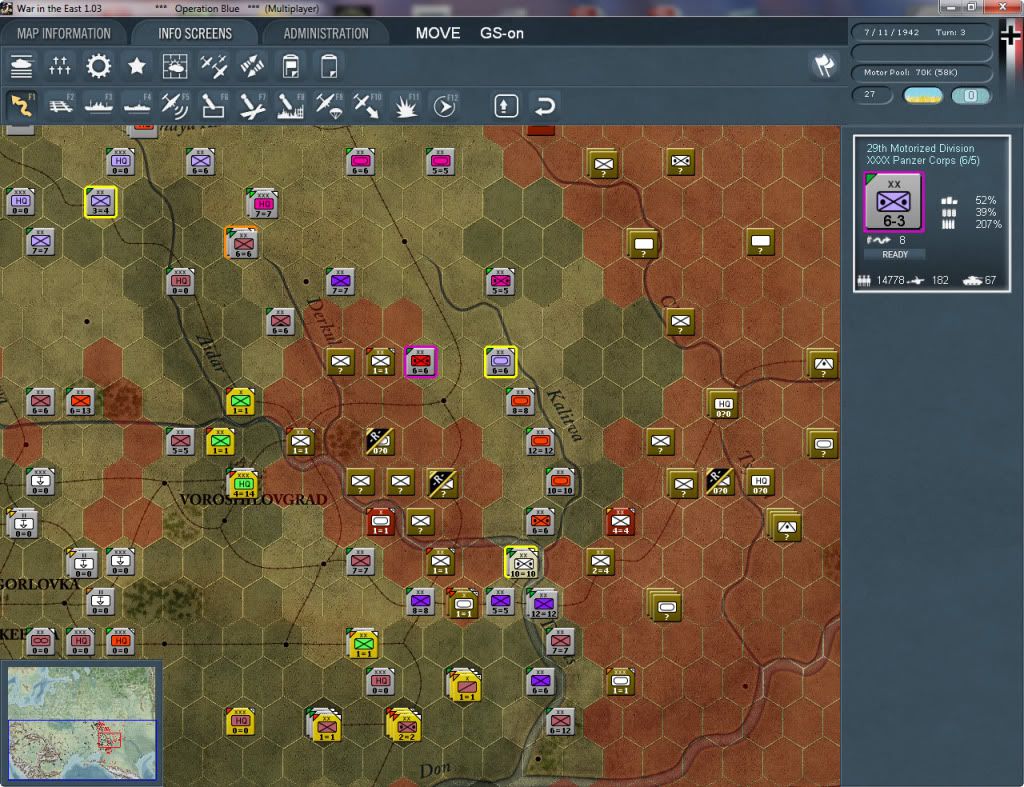Open the victory star screen
This screenshot has width=1024, height=787.
coord(136,66)
